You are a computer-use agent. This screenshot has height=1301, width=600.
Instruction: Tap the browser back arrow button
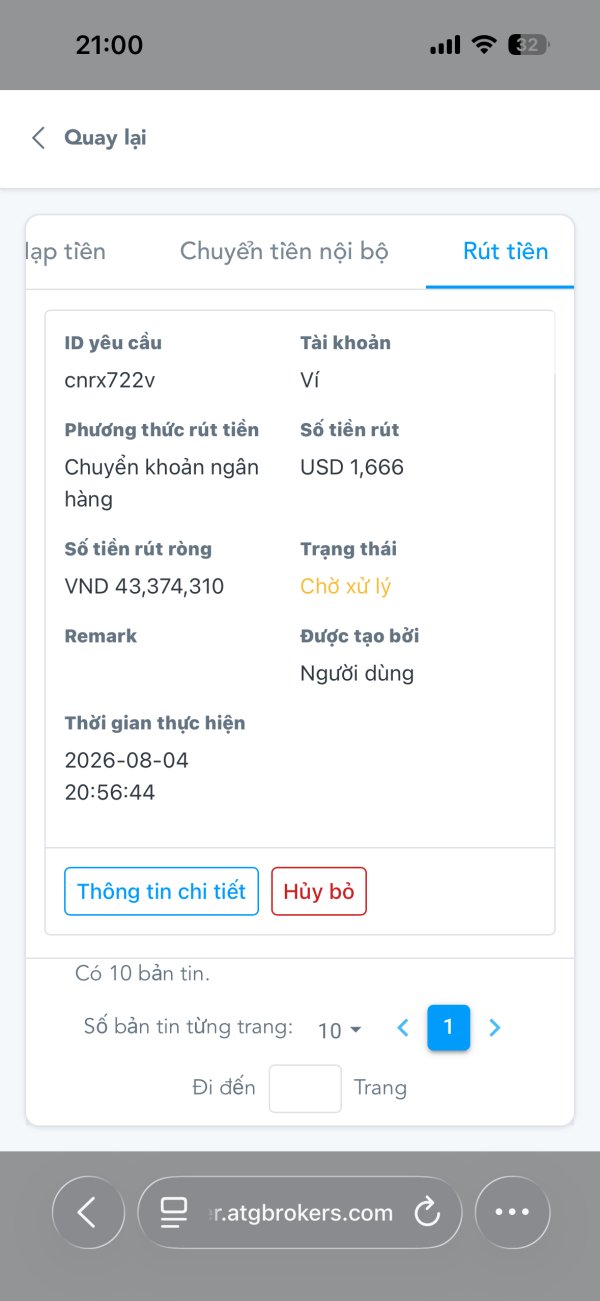click(88, 1213)
